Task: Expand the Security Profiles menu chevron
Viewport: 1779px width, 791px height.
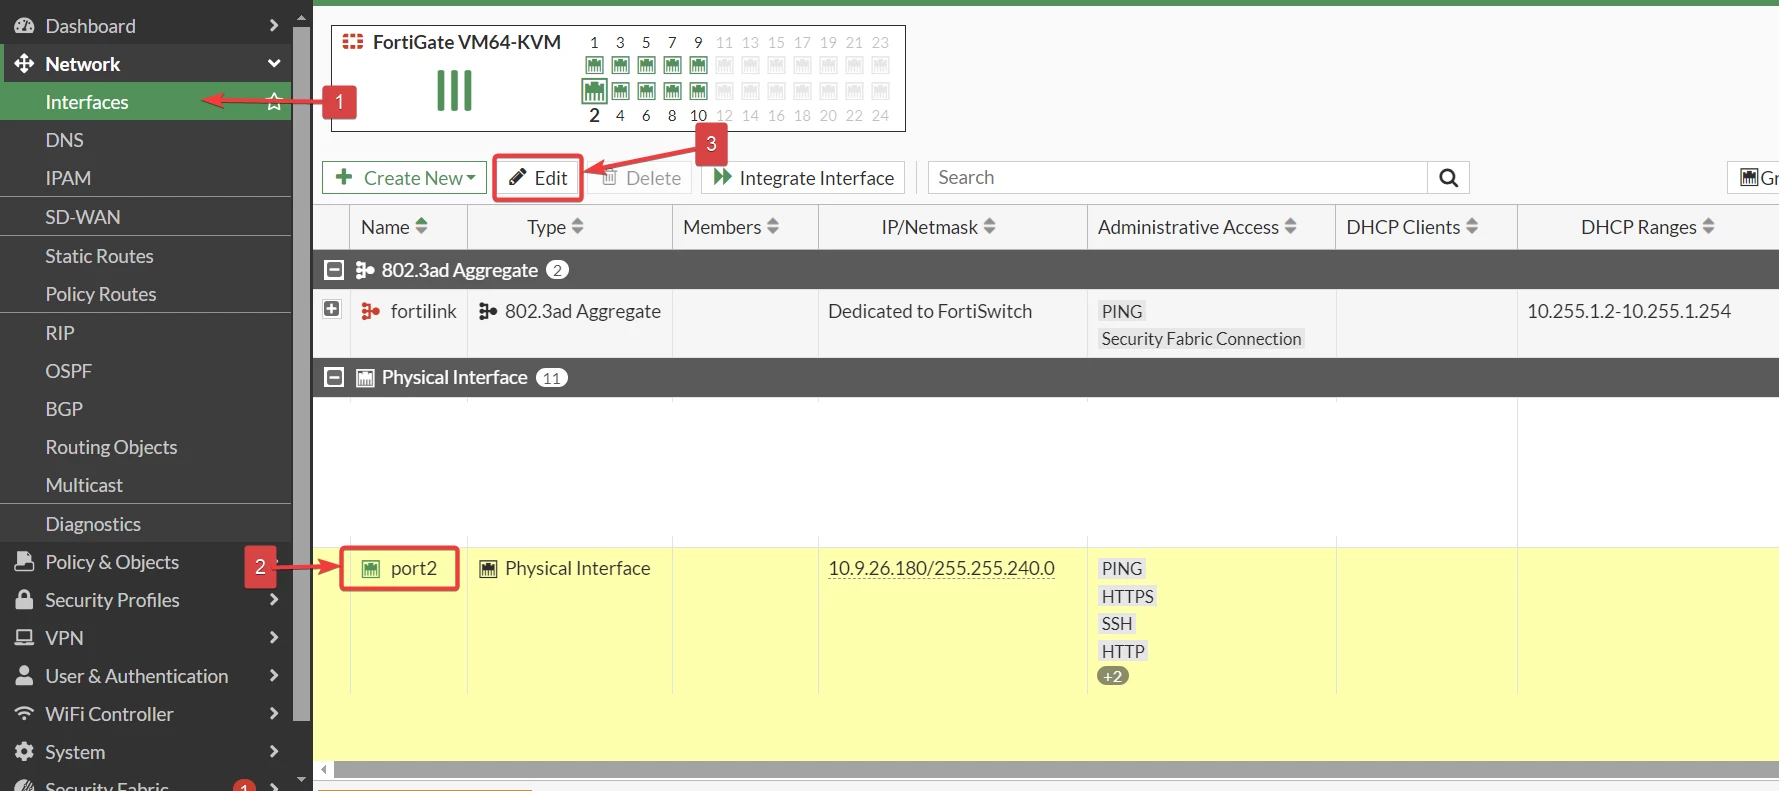Action: 274,600
